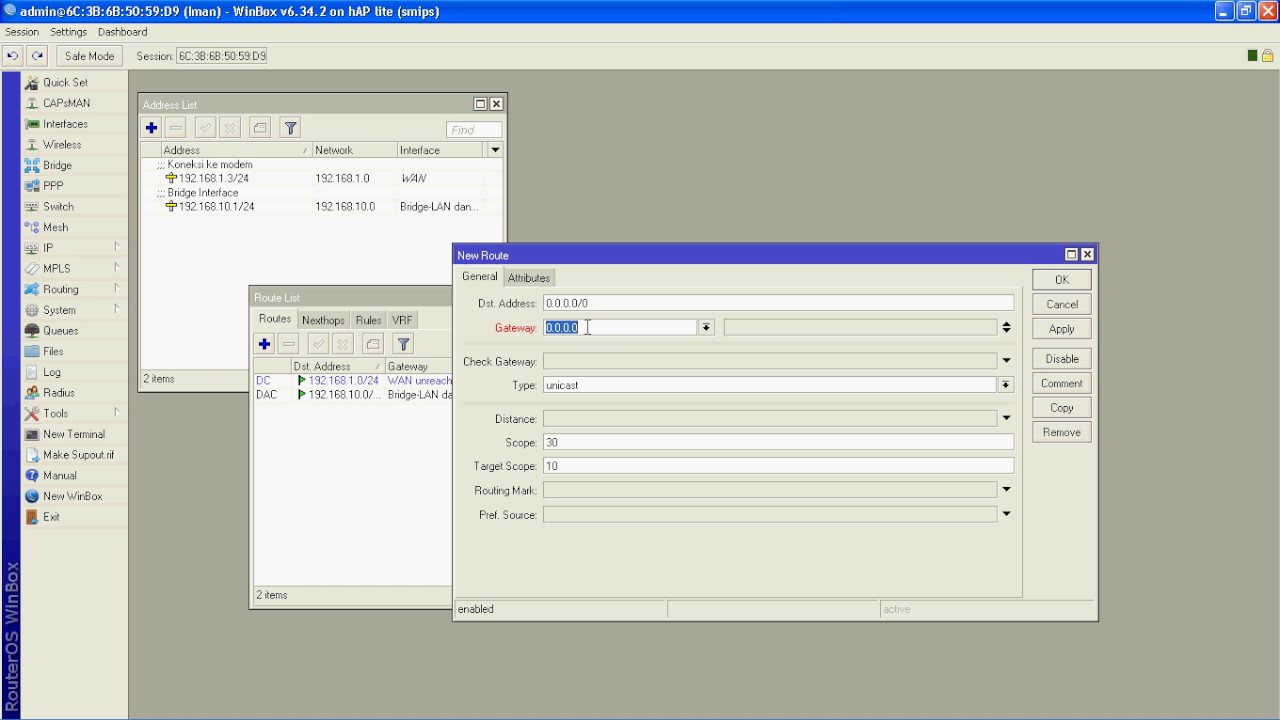Click the filter funnel icon in Route List
Screen dimensions: 1280x720
click(x=403, y=344)
